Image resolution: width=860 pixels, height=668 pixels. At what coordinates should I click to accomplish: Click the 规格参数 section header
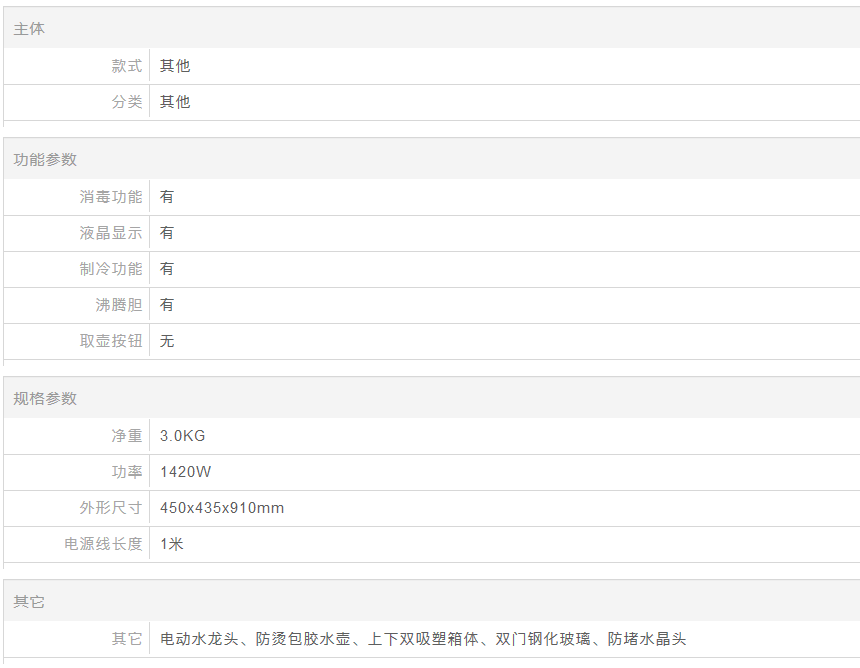(45, 399)
